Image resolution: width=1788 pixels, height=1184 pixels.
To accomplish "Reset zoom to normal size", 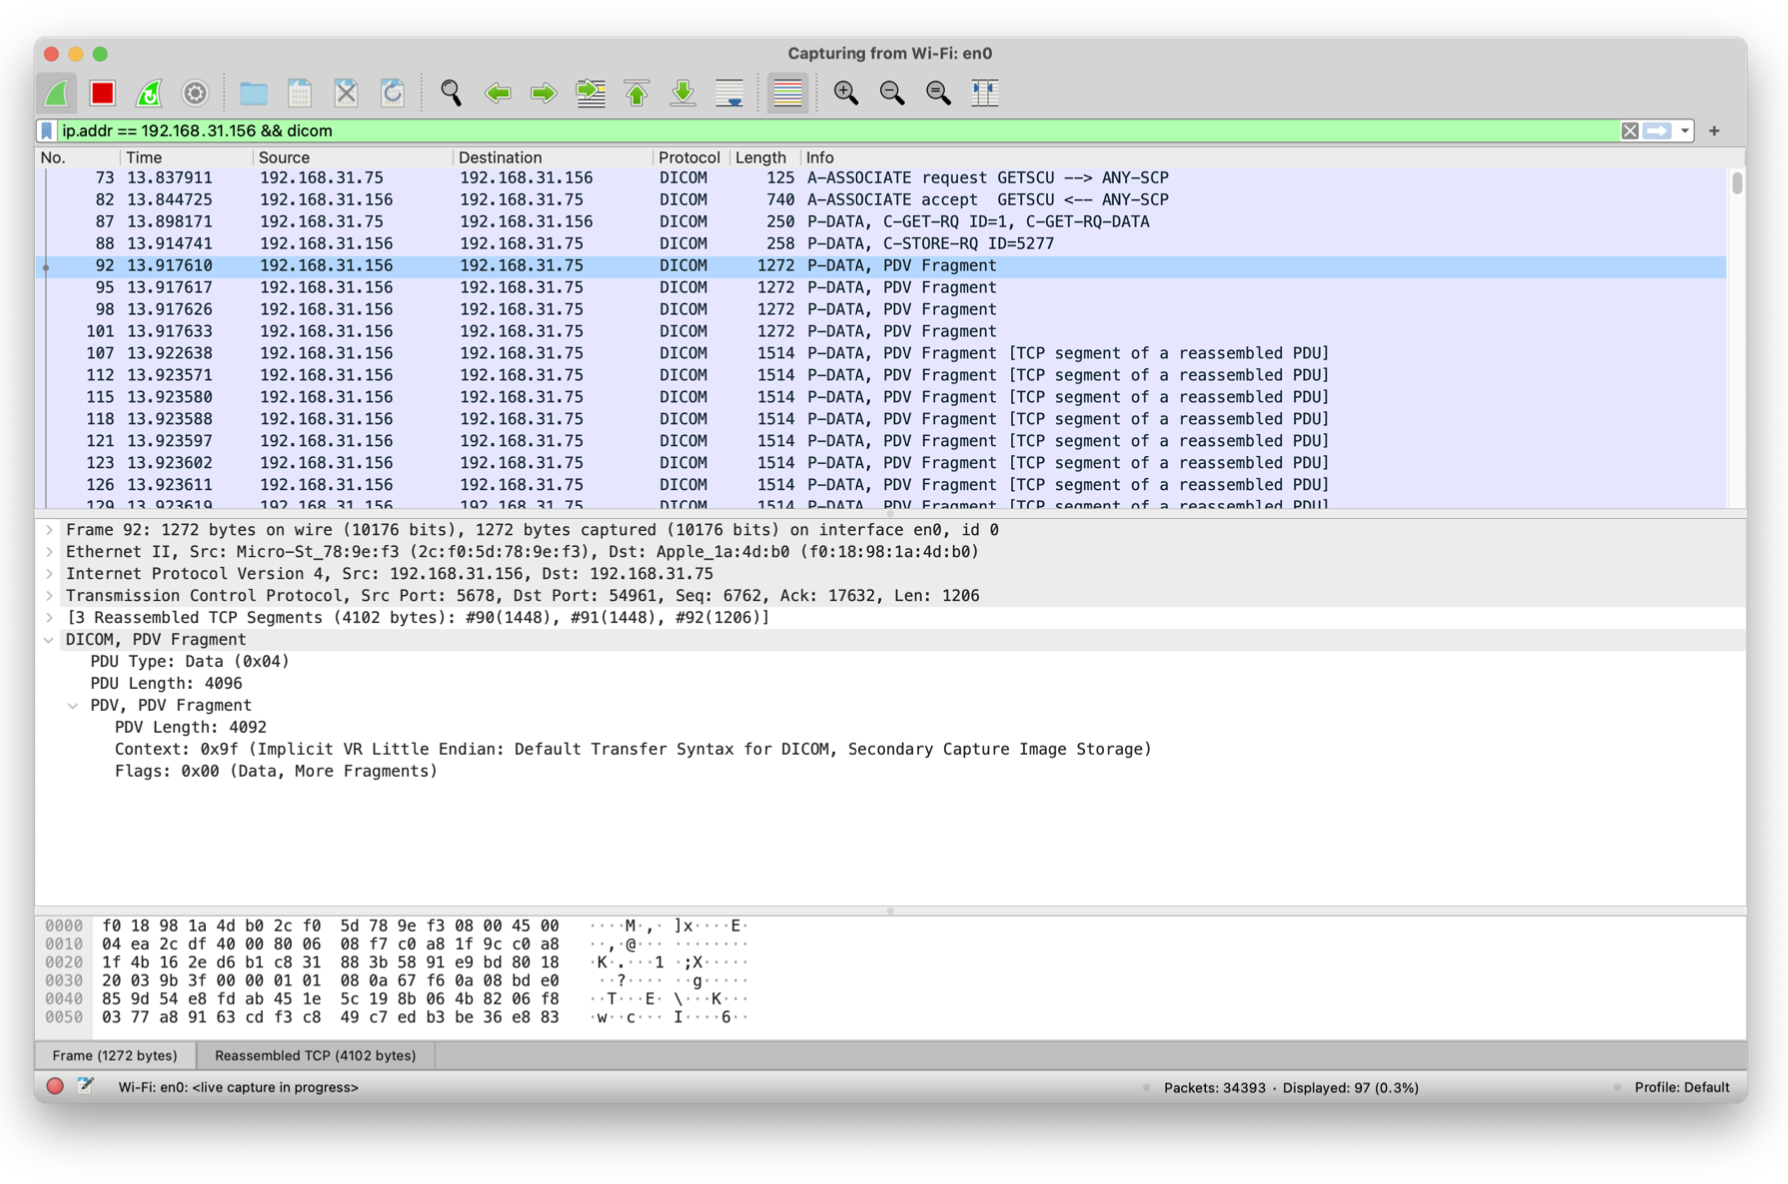I will [x=937, y=92].
